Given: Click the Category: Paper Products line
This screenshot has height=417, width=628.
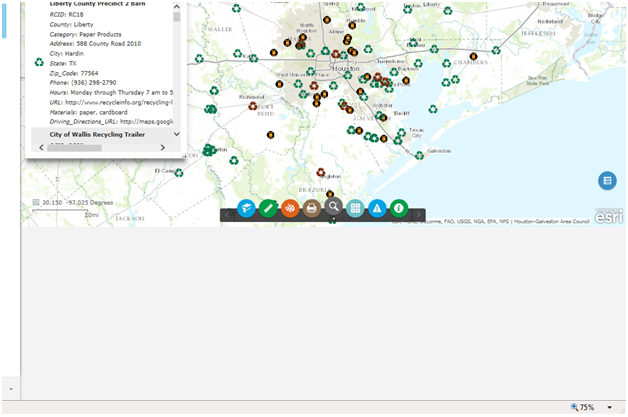Looking at the screenshot, I should tap(85, 34).
